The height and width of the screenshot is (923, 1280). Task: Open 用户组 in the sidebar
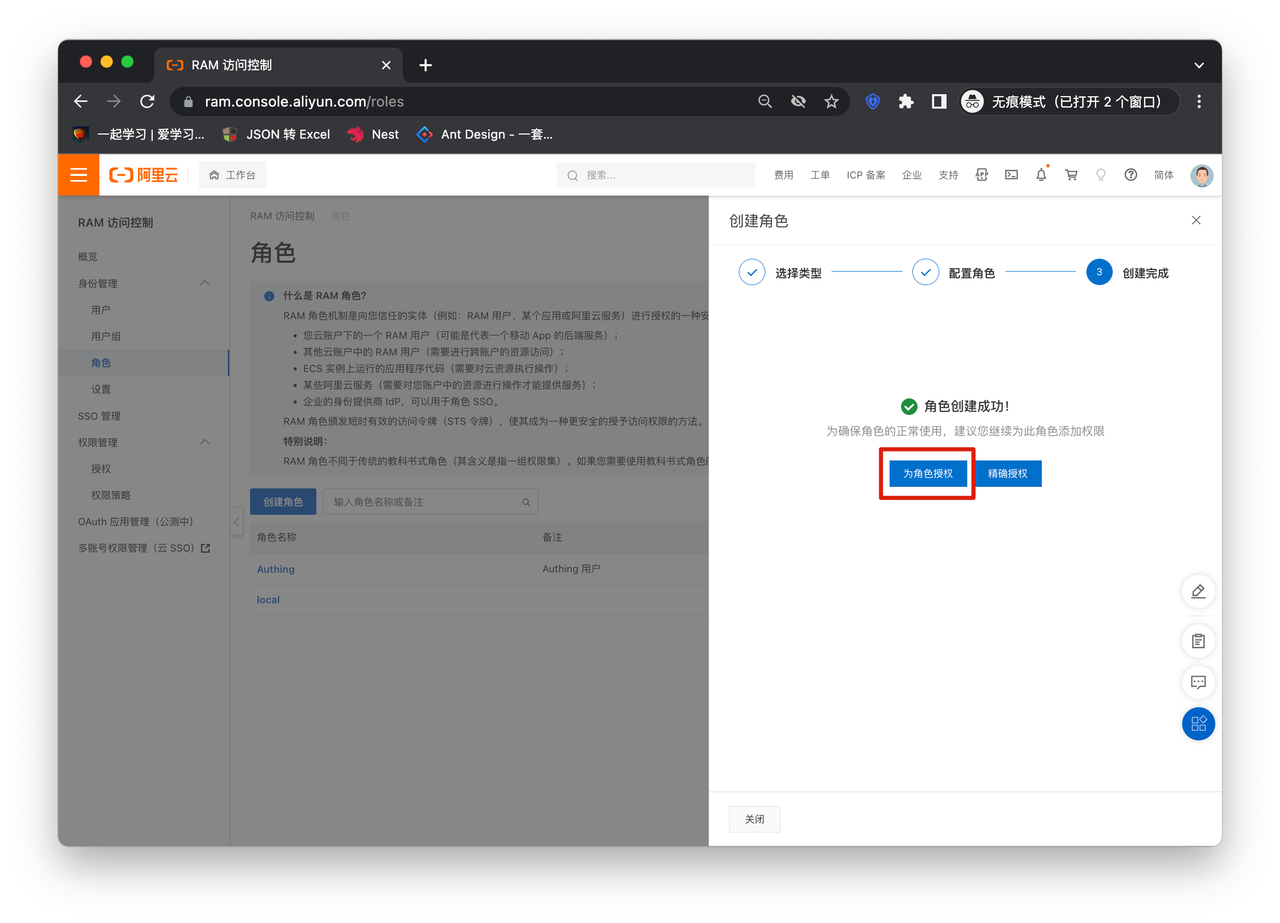coord(106,336)
